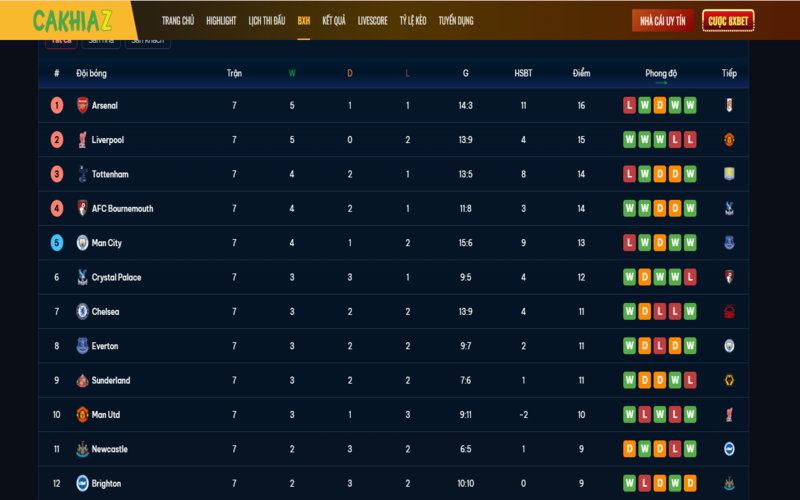Click the Cược 8XBET button

click(x=728, y=20)
